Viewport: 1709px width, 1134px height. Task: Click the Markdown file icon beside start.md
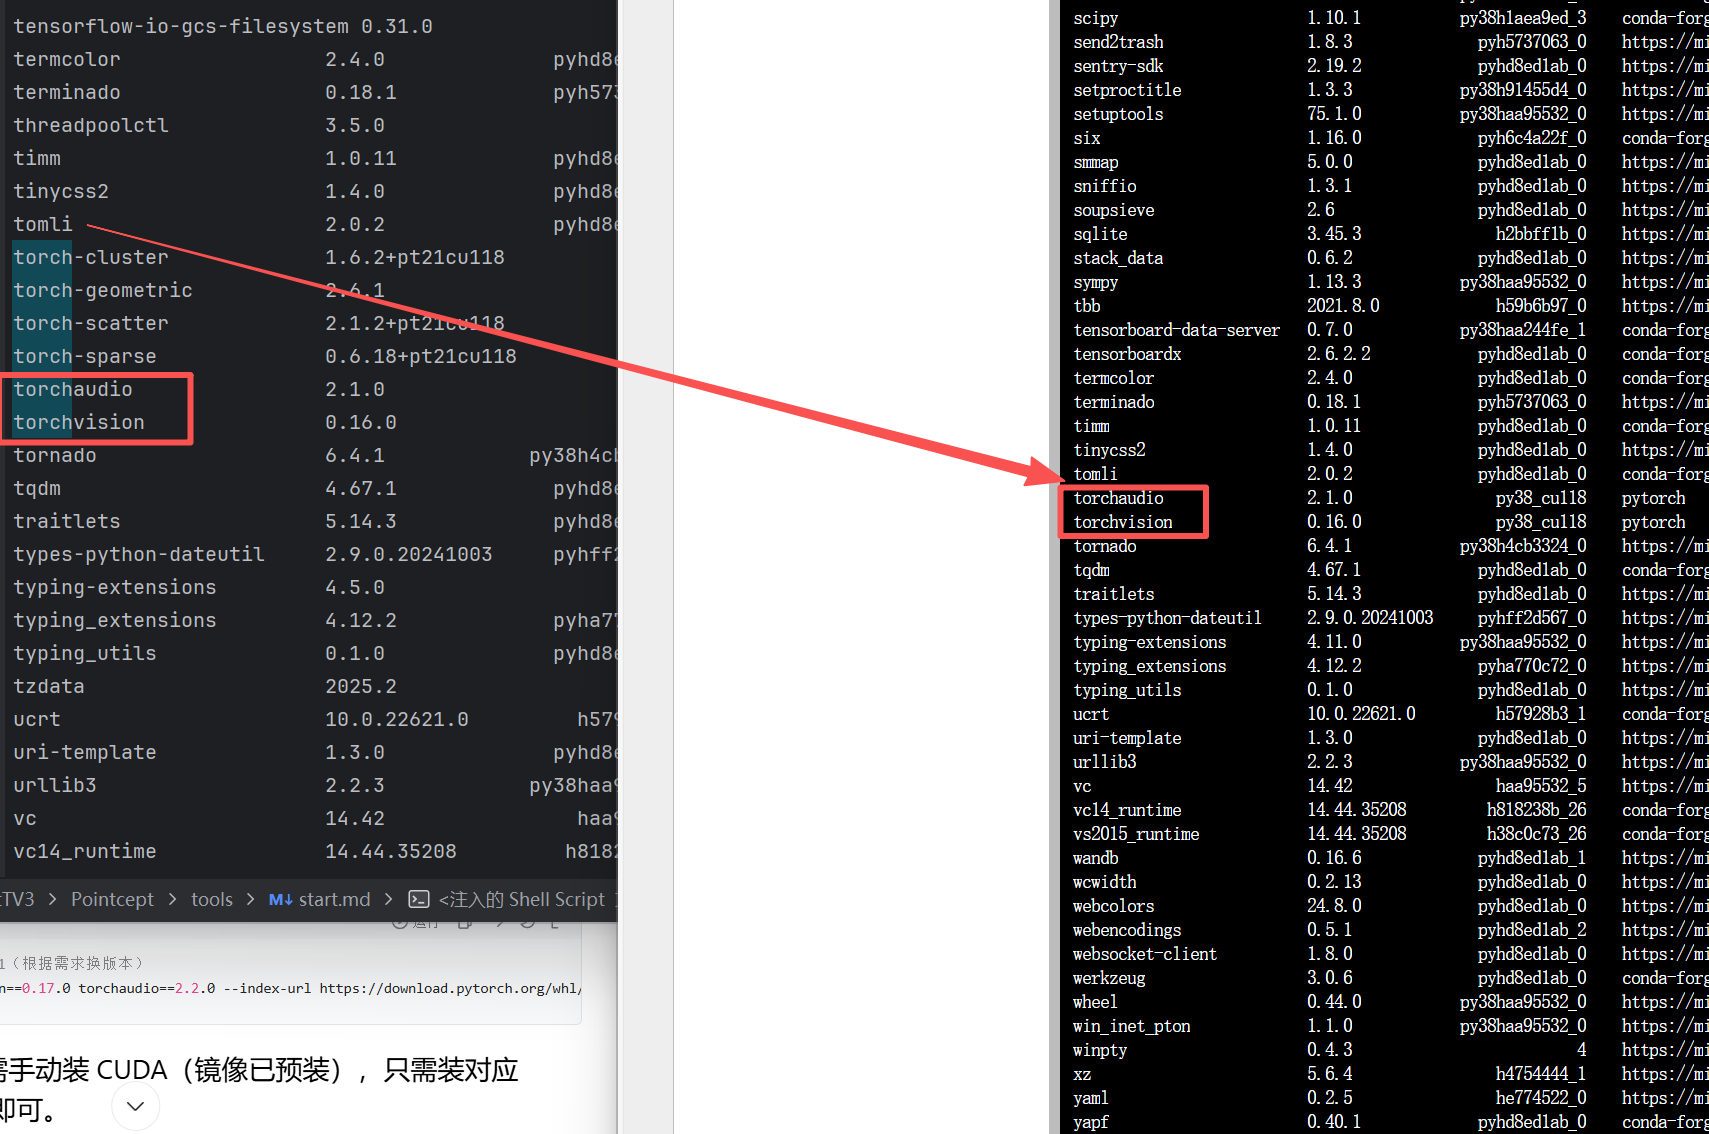[281, 899]
